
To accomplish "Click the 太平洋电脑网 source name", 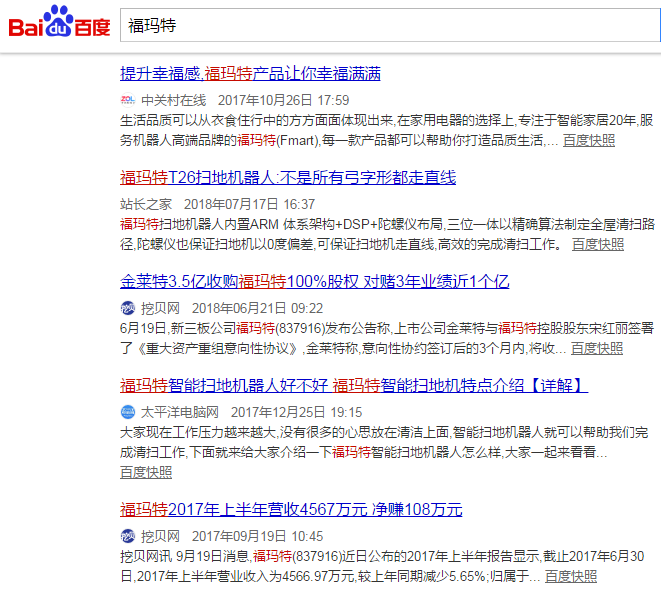I will pos(180,412).
